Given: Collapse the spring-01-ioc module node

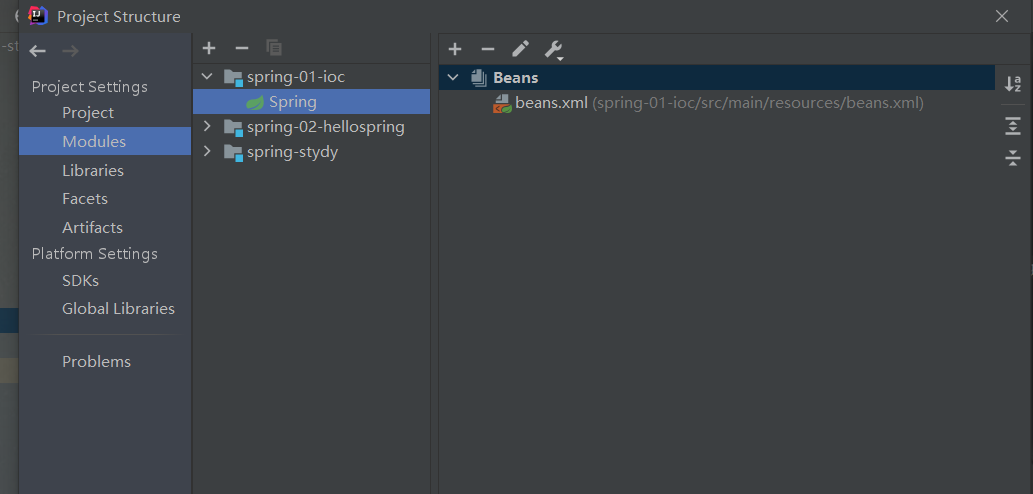Looking at the screenshot, I should coord(207,77).
